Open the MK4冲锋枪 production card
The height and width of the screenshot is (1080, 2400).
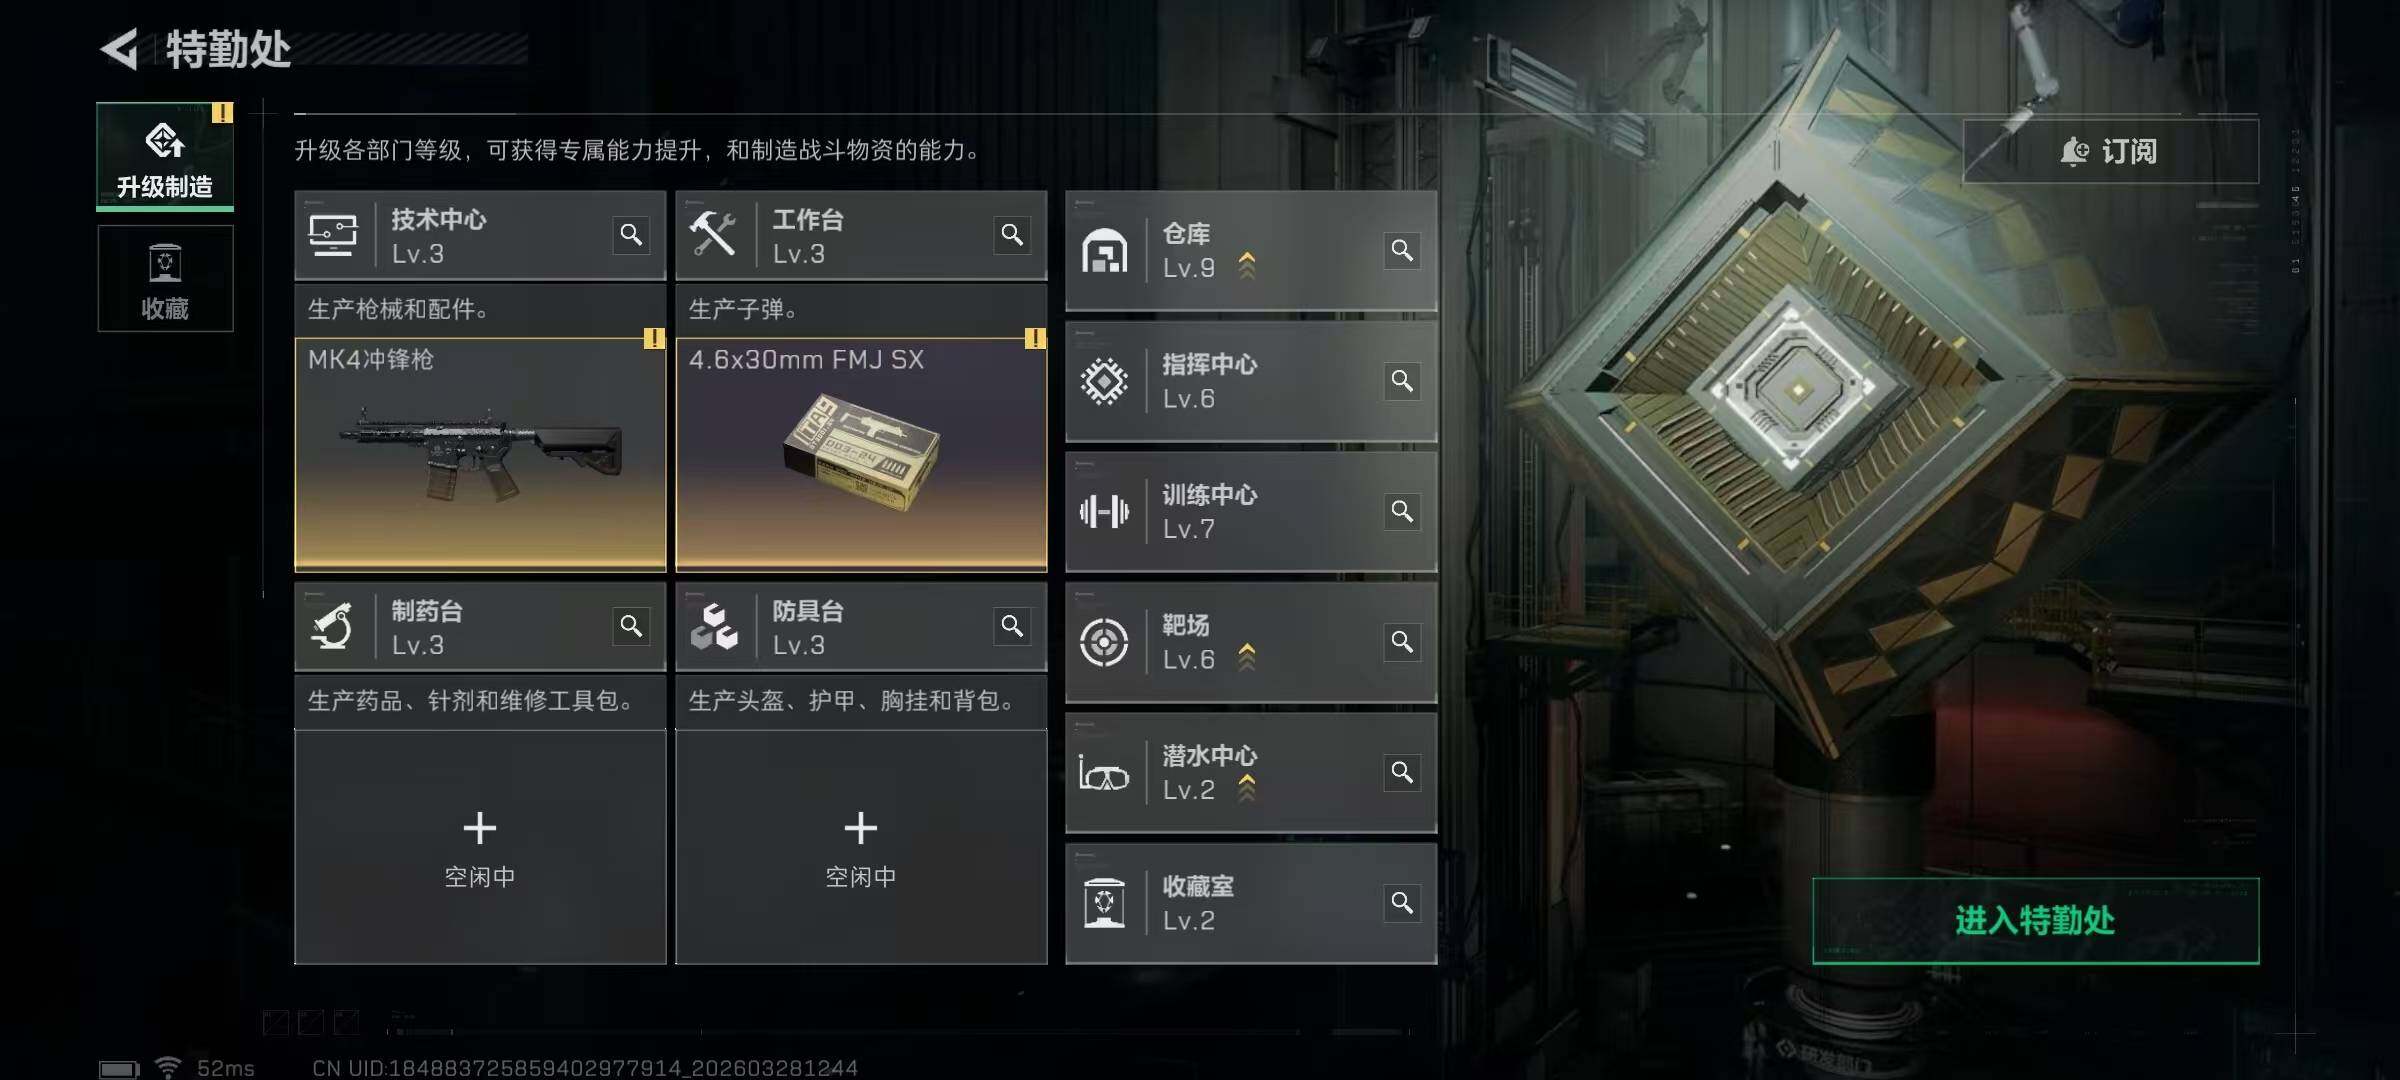pyautogui.click(x=480, y=455)
